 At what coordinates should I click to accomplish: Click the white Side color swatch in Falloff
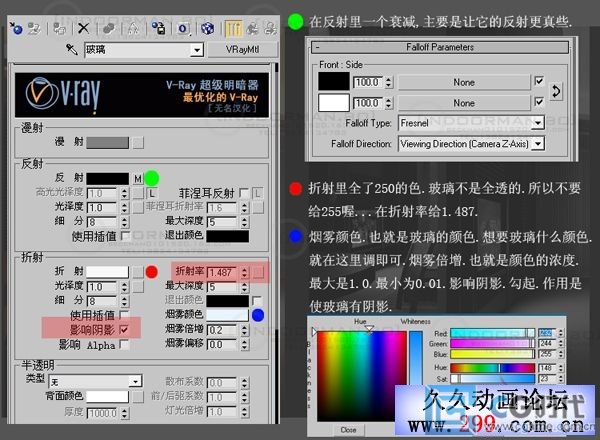click(x=334, y=103)
